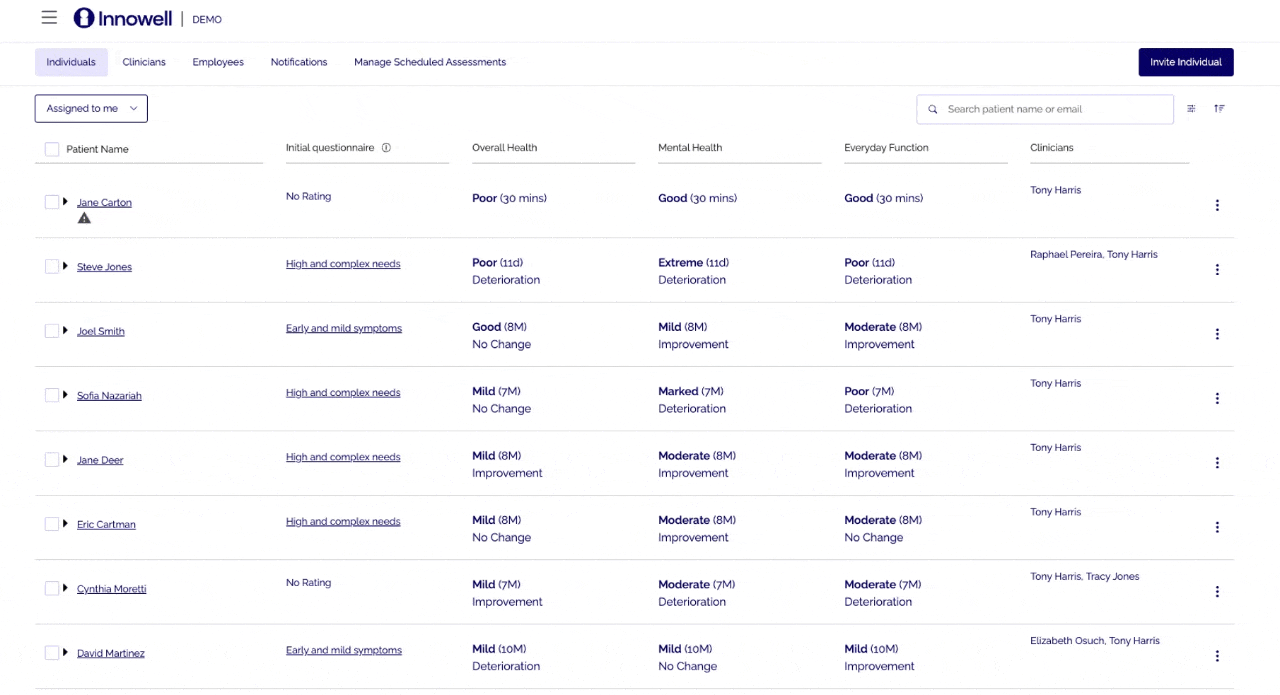1280x695 pixels.
Task: Expand the Cynthia Moretti row
Action: pyautogui.click(x=66, y=588)
